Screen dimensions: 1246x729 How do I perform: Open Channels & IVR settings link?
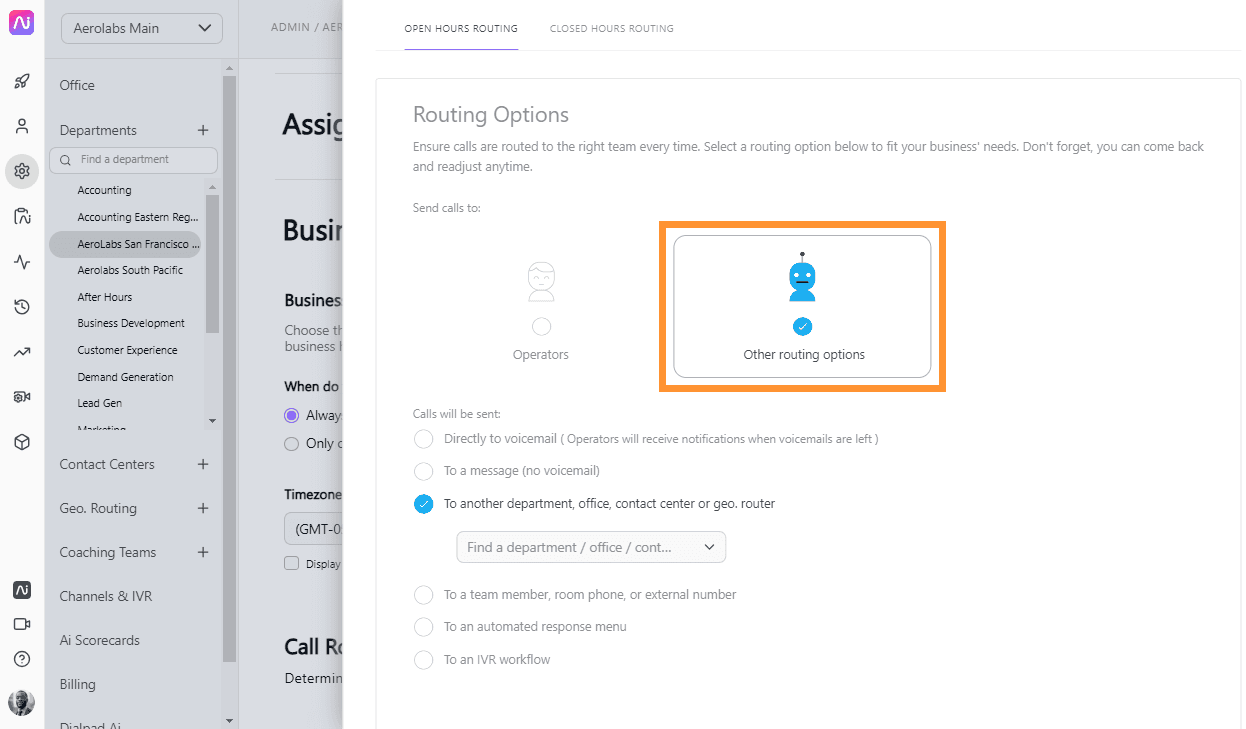pyautogui.click(x=106, y=596)
